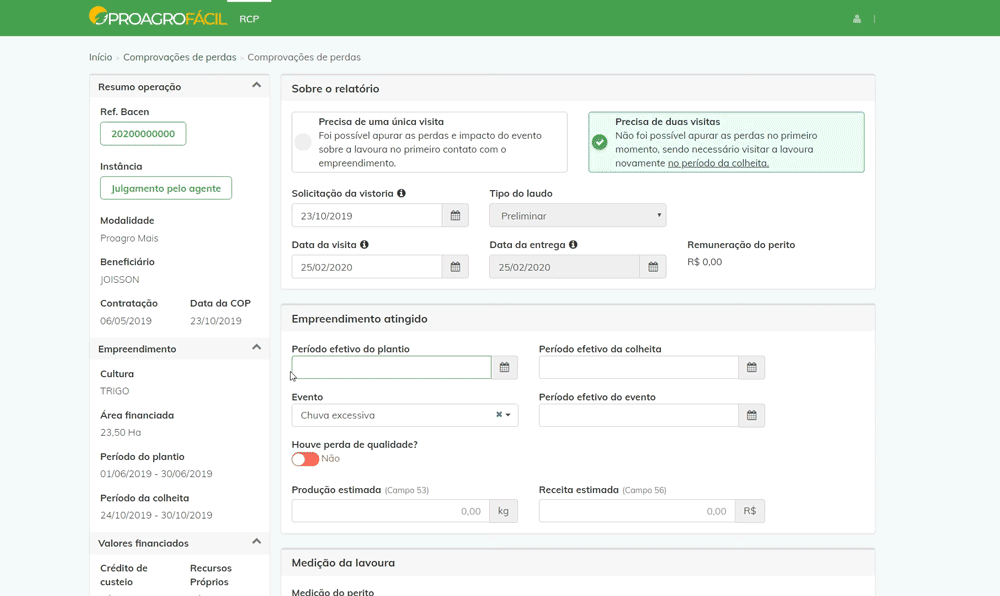1000x596 pixels.
Task: Click 'Julgamento pelo agente' button
Action: coord(166,188)
